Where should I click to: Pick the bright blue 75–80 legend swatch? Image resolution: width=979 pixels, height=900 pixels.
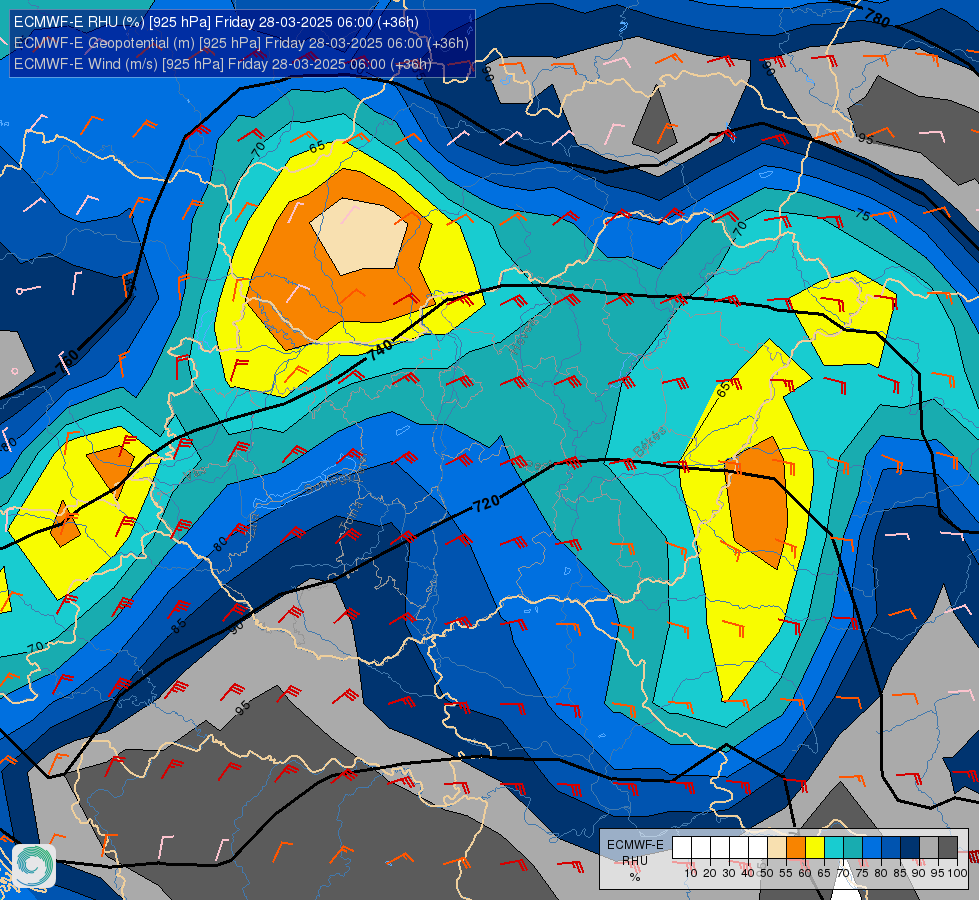pyautogui.click(x=872, y=848)
